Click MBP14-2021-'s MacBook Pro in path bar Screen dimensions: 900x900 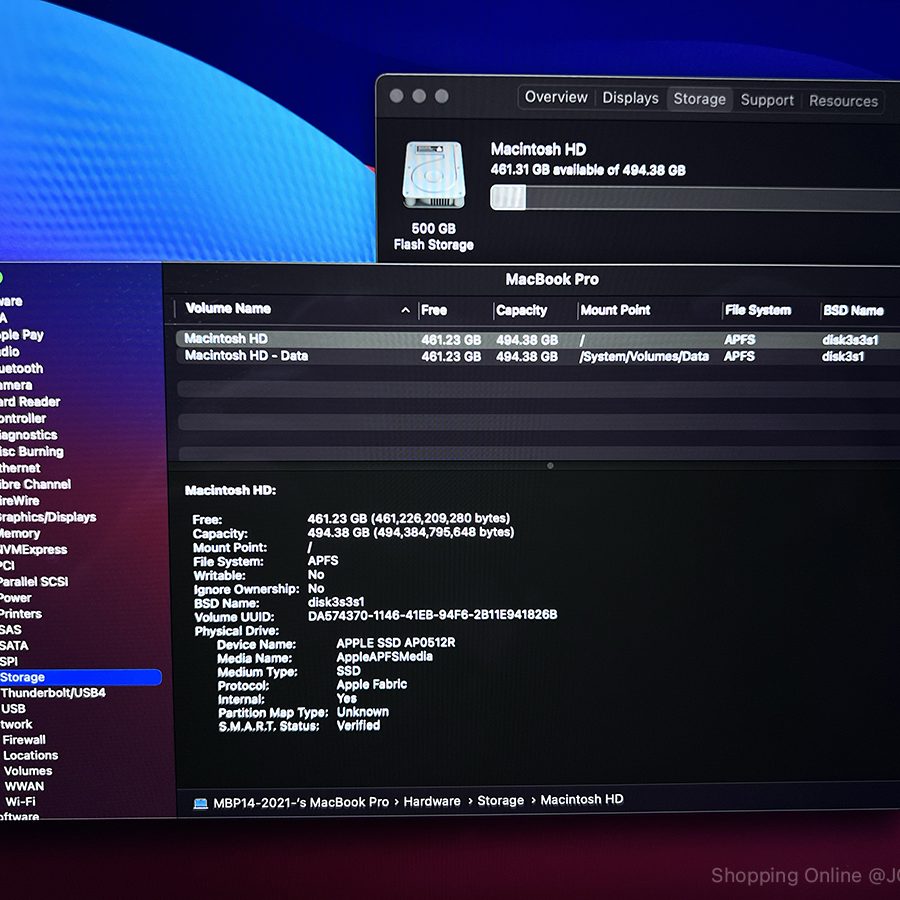[301, 802]
